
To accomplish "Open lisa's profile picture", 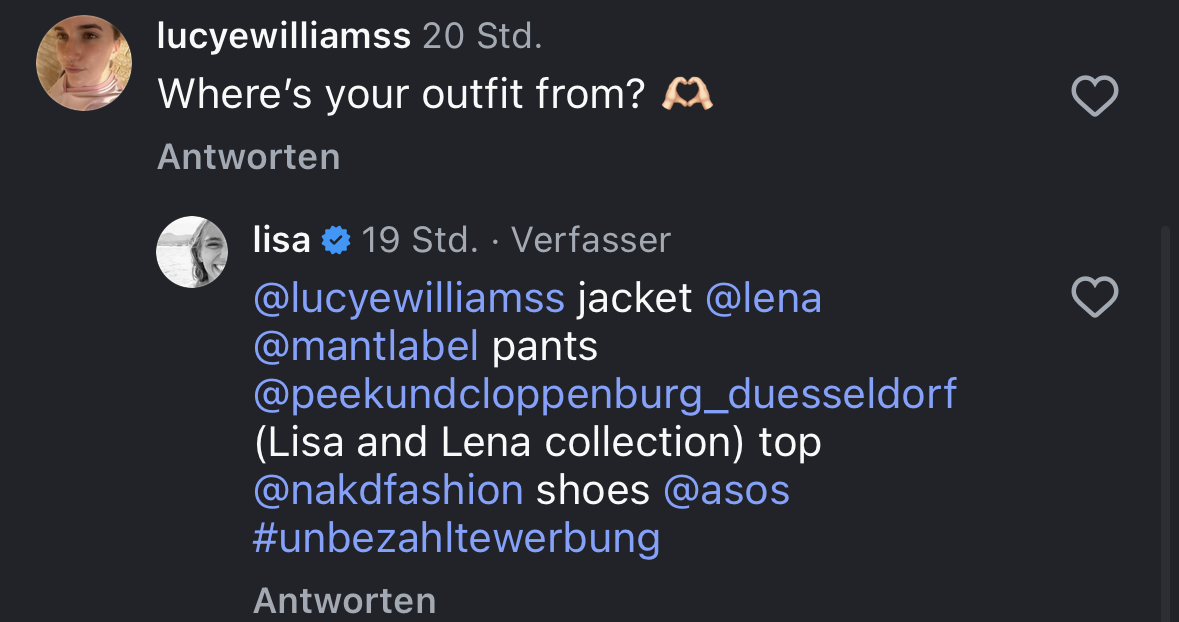I will click(x=192, y=252).
